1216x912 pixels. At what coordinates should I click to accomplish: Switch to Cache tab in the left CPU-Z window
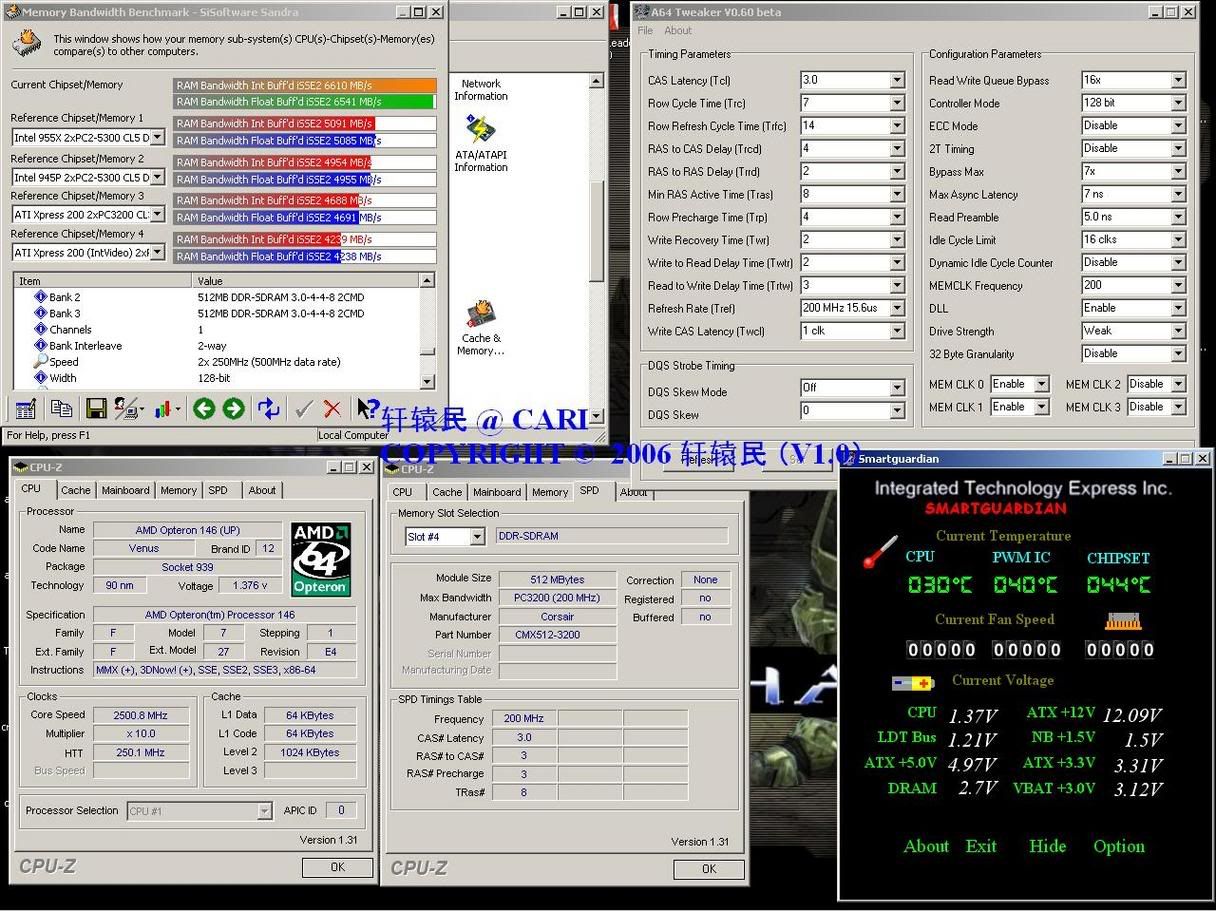pos(76,491)
